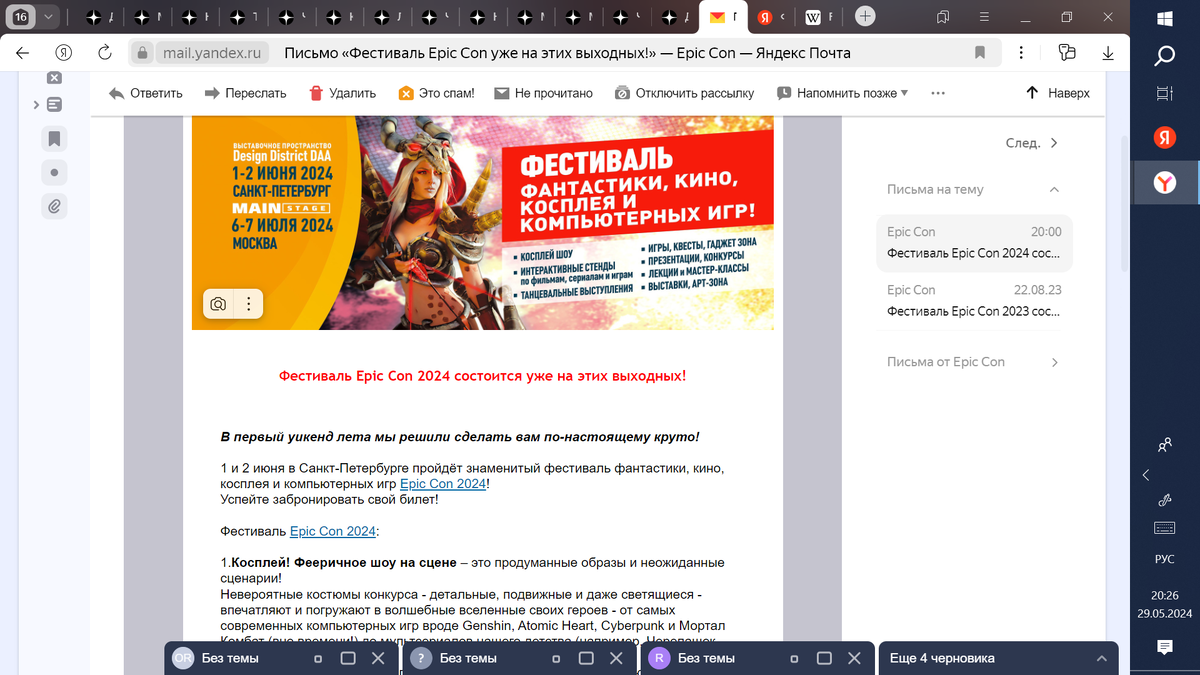The width and height of the screenshot is (1200, 675).
Task: Click the Reply (Ответить) button
Action: 146,93
